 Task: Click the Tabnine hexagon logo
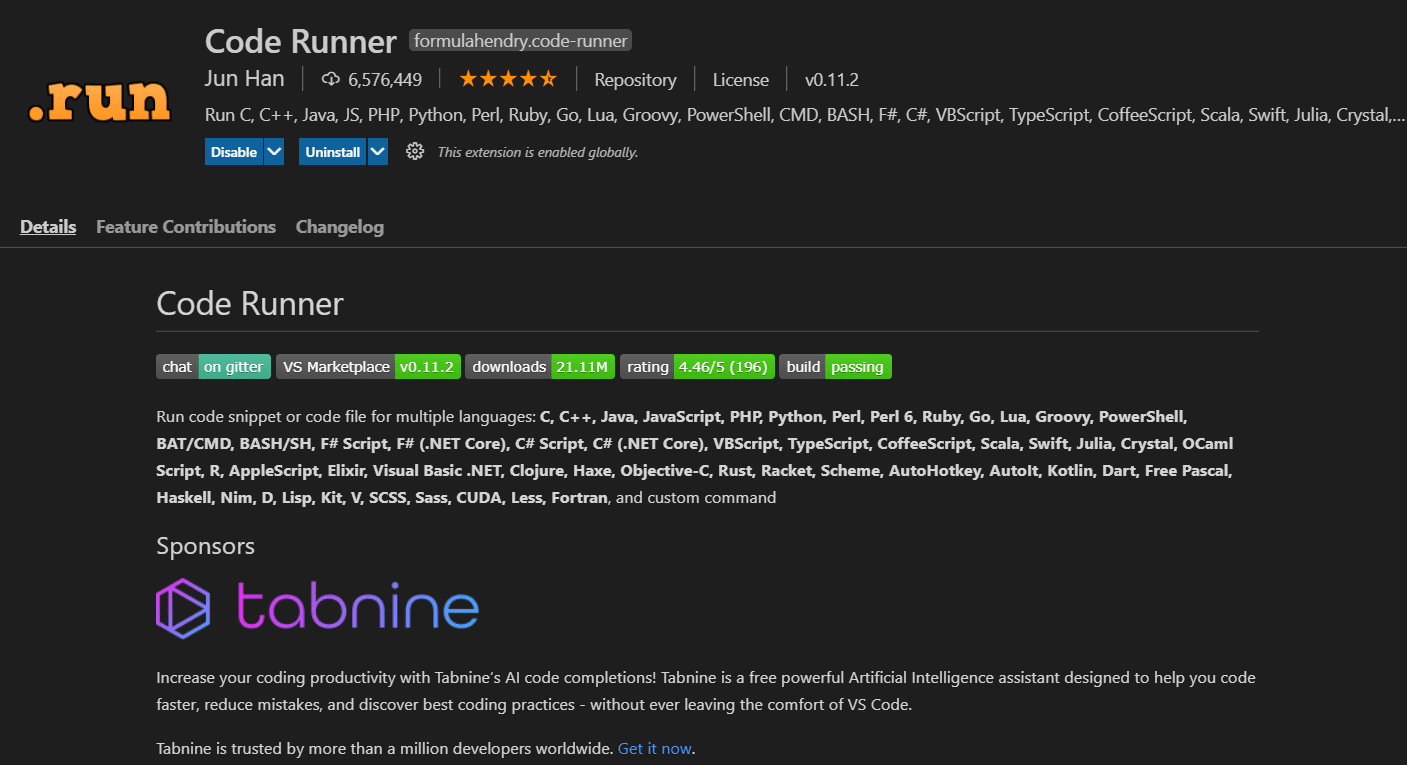(182, 606)
